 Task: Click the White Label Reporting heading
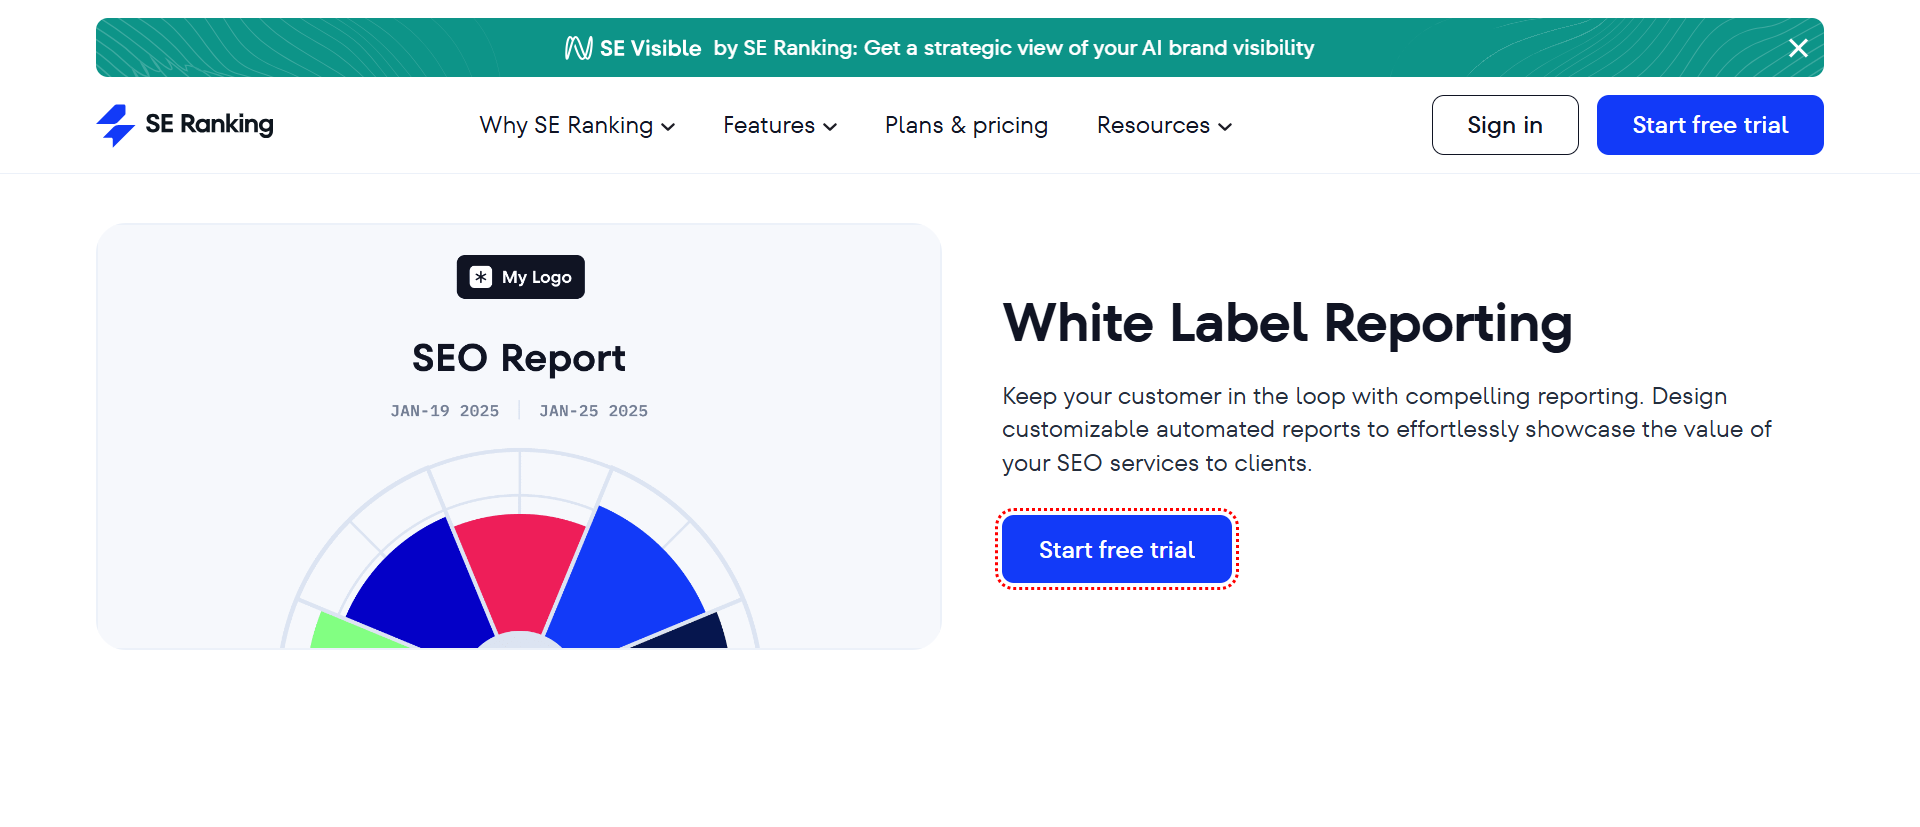pyautogui.click(x=1287, y=323)
